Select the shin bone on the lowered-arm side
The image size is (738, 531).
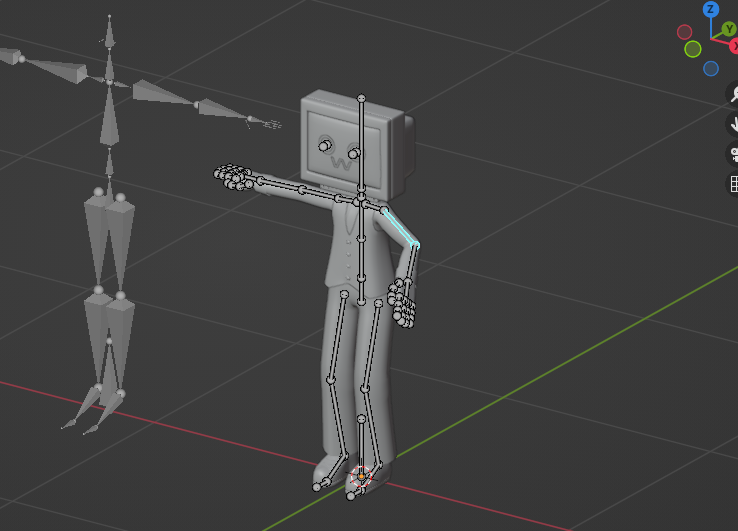click(x=371, y=425)
